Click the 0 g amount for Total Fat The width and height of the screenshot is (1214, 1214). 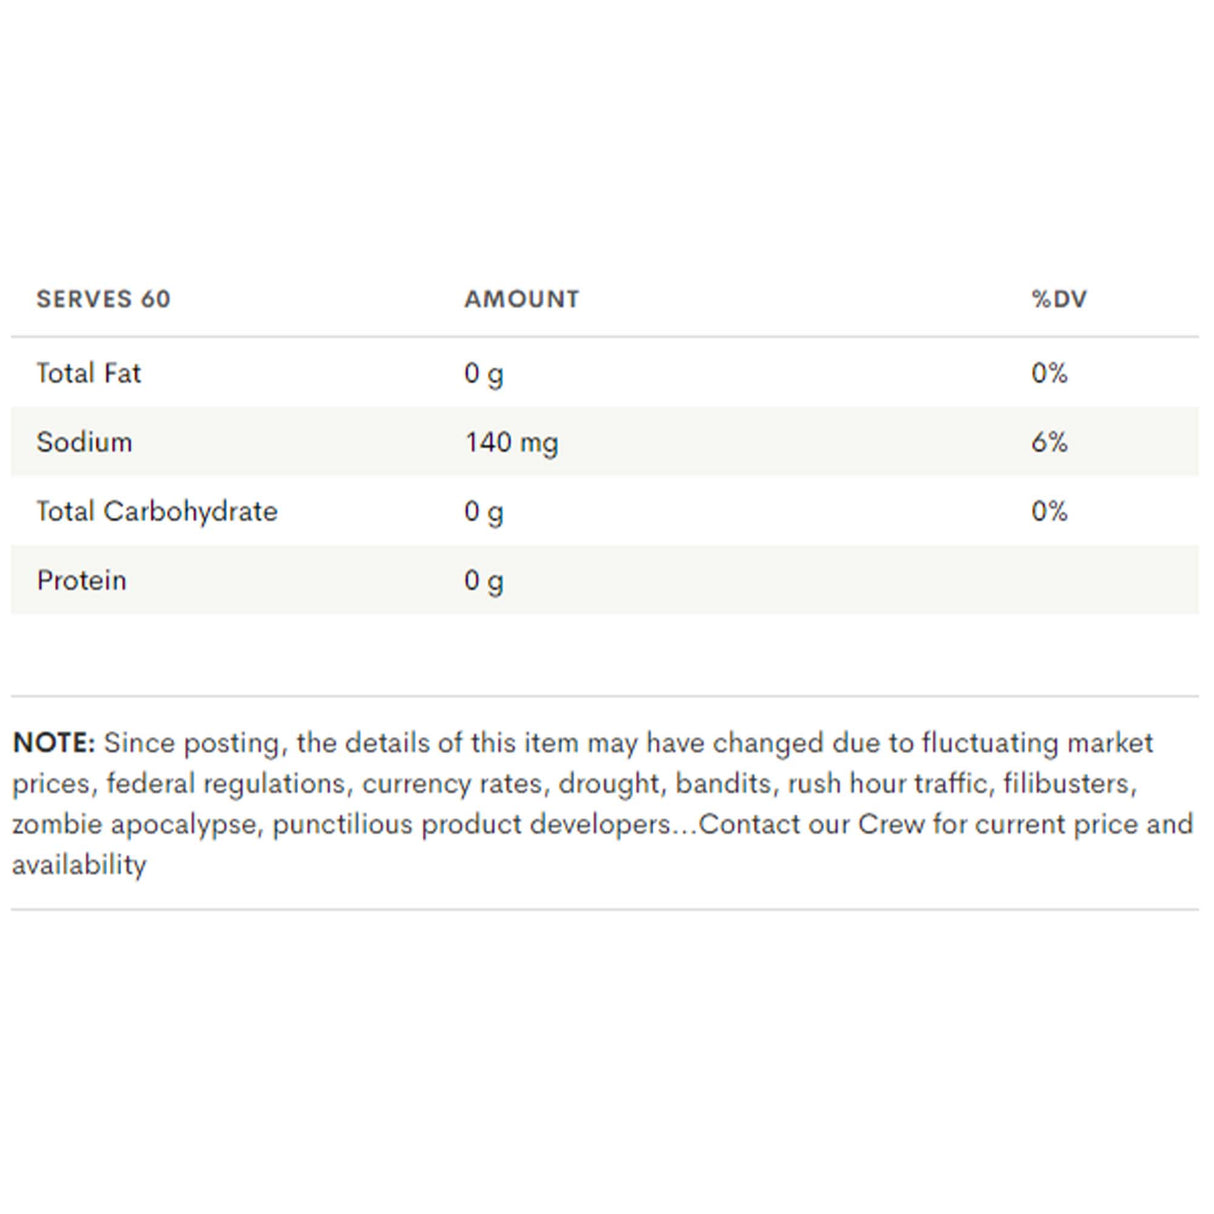click(x=483, y=374)
